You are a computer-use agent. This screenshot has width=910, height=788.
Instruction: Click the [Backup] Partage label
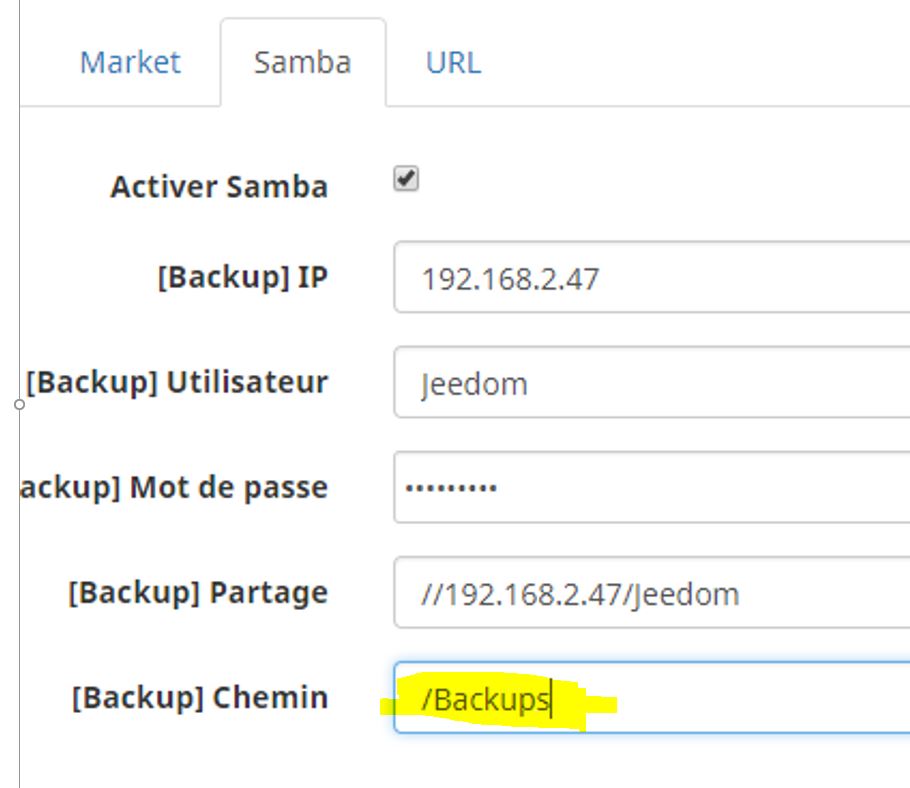pos(198,593)
